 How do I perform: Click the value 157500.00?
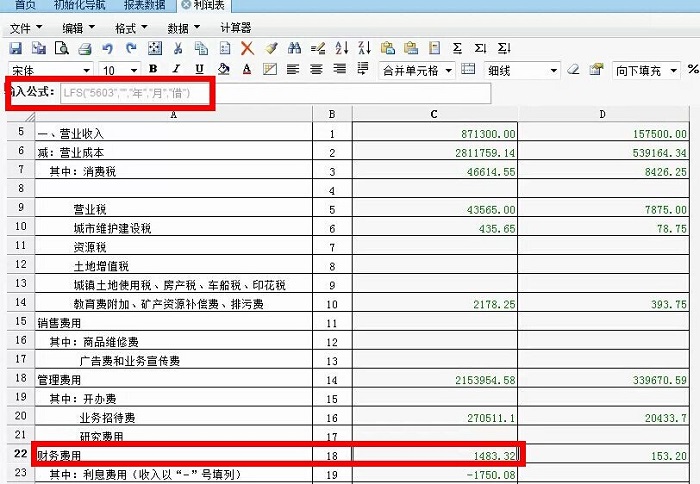click(659, 134)
